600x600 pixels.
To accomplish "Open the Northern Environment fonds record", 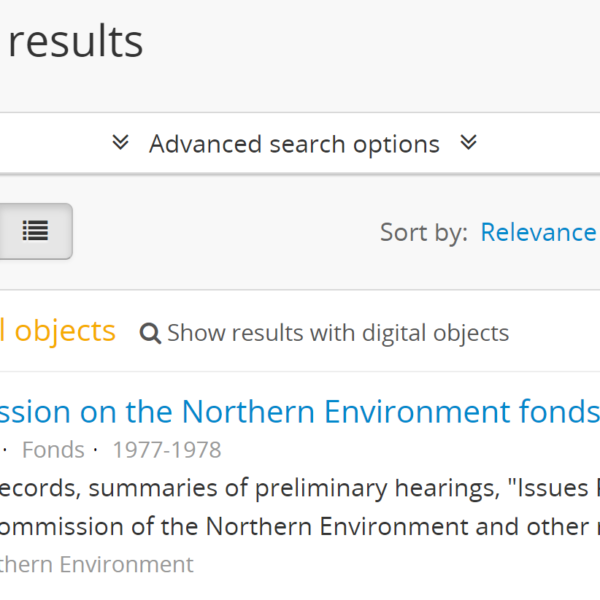I will tap(300, 411).
